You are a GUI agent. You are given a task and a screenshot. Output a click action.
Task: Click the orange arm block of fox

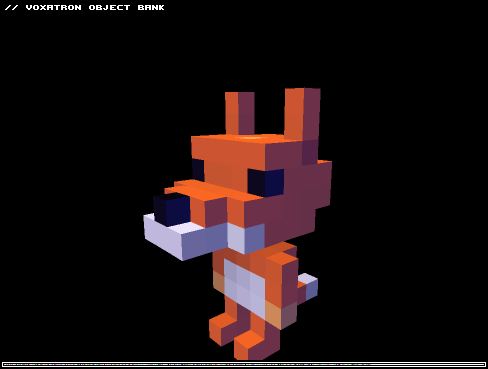(x=282, y=280)
